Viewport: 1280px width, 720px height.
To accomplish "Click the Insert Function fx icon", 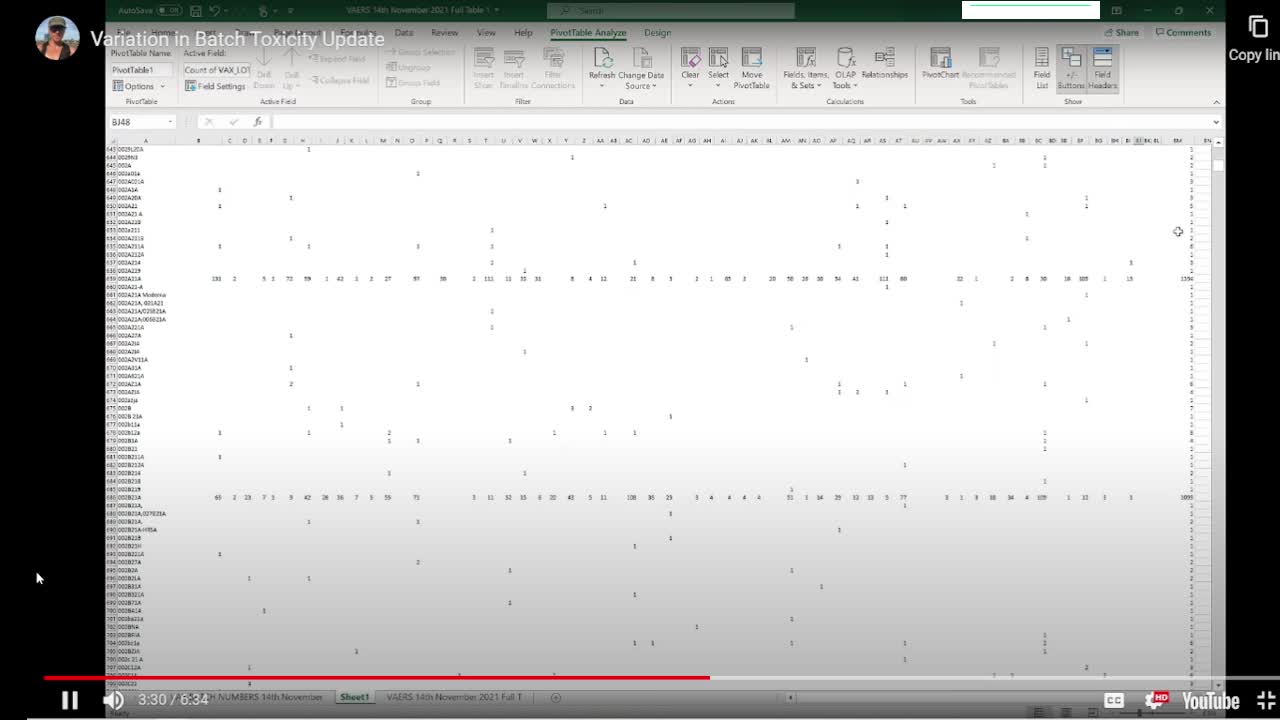I will point(258,122).
